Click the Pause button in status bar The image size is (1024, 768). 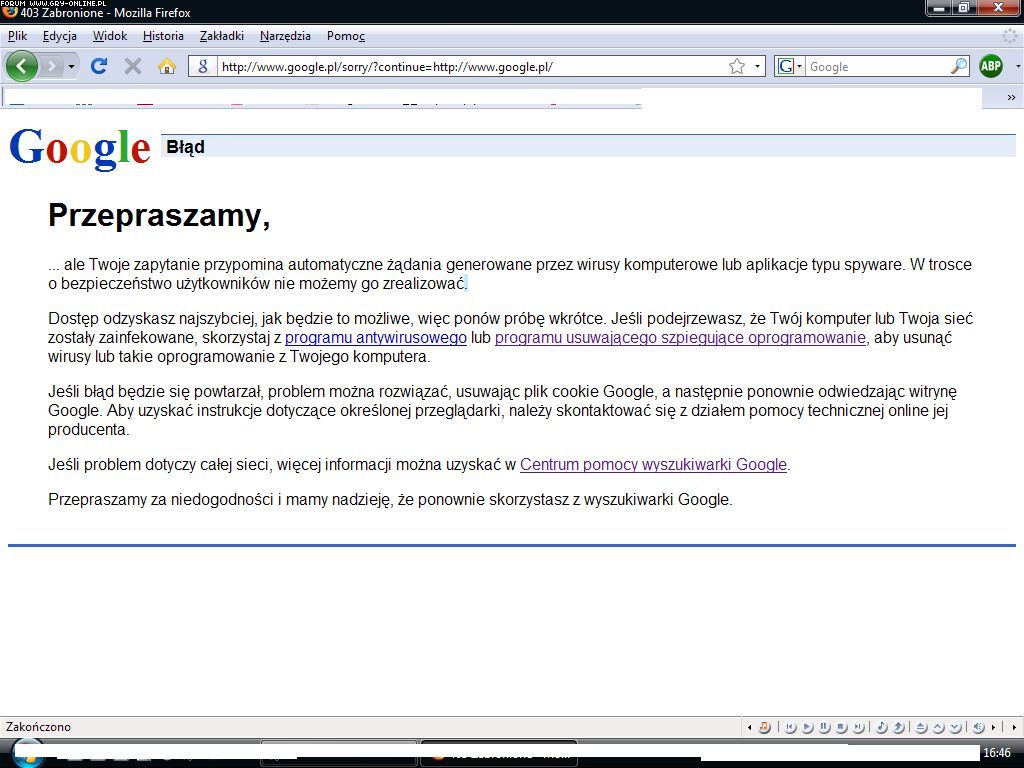click(x=824, y=727)
